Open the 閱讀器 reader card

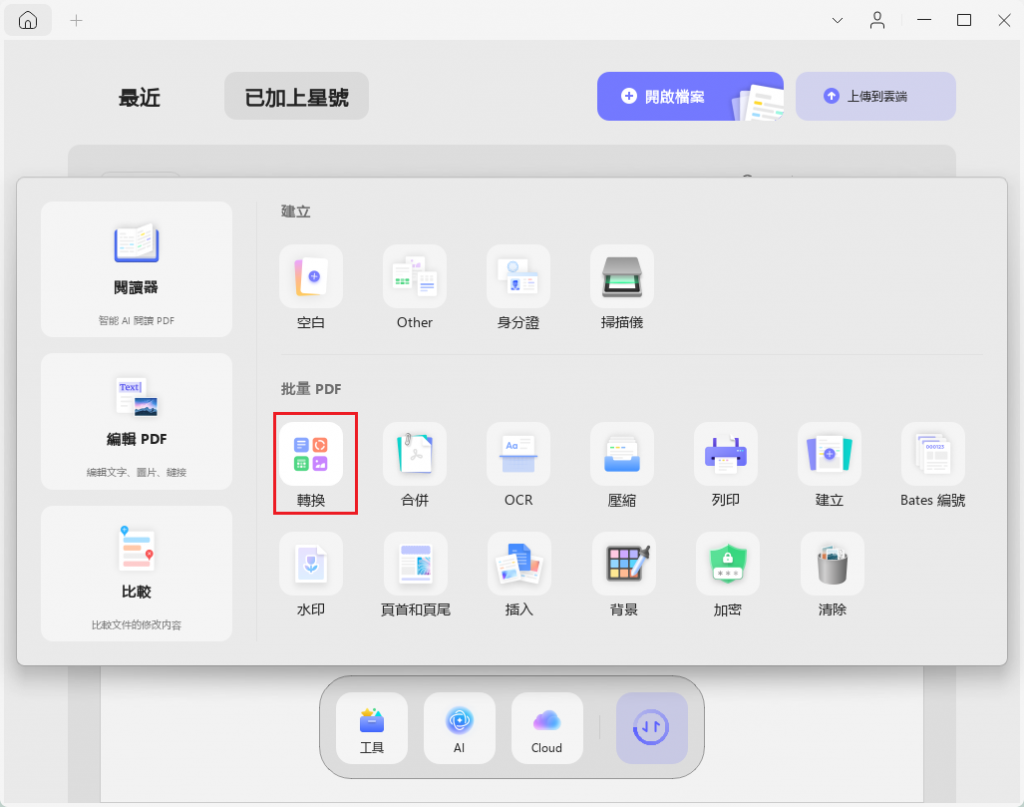(136, 269)
